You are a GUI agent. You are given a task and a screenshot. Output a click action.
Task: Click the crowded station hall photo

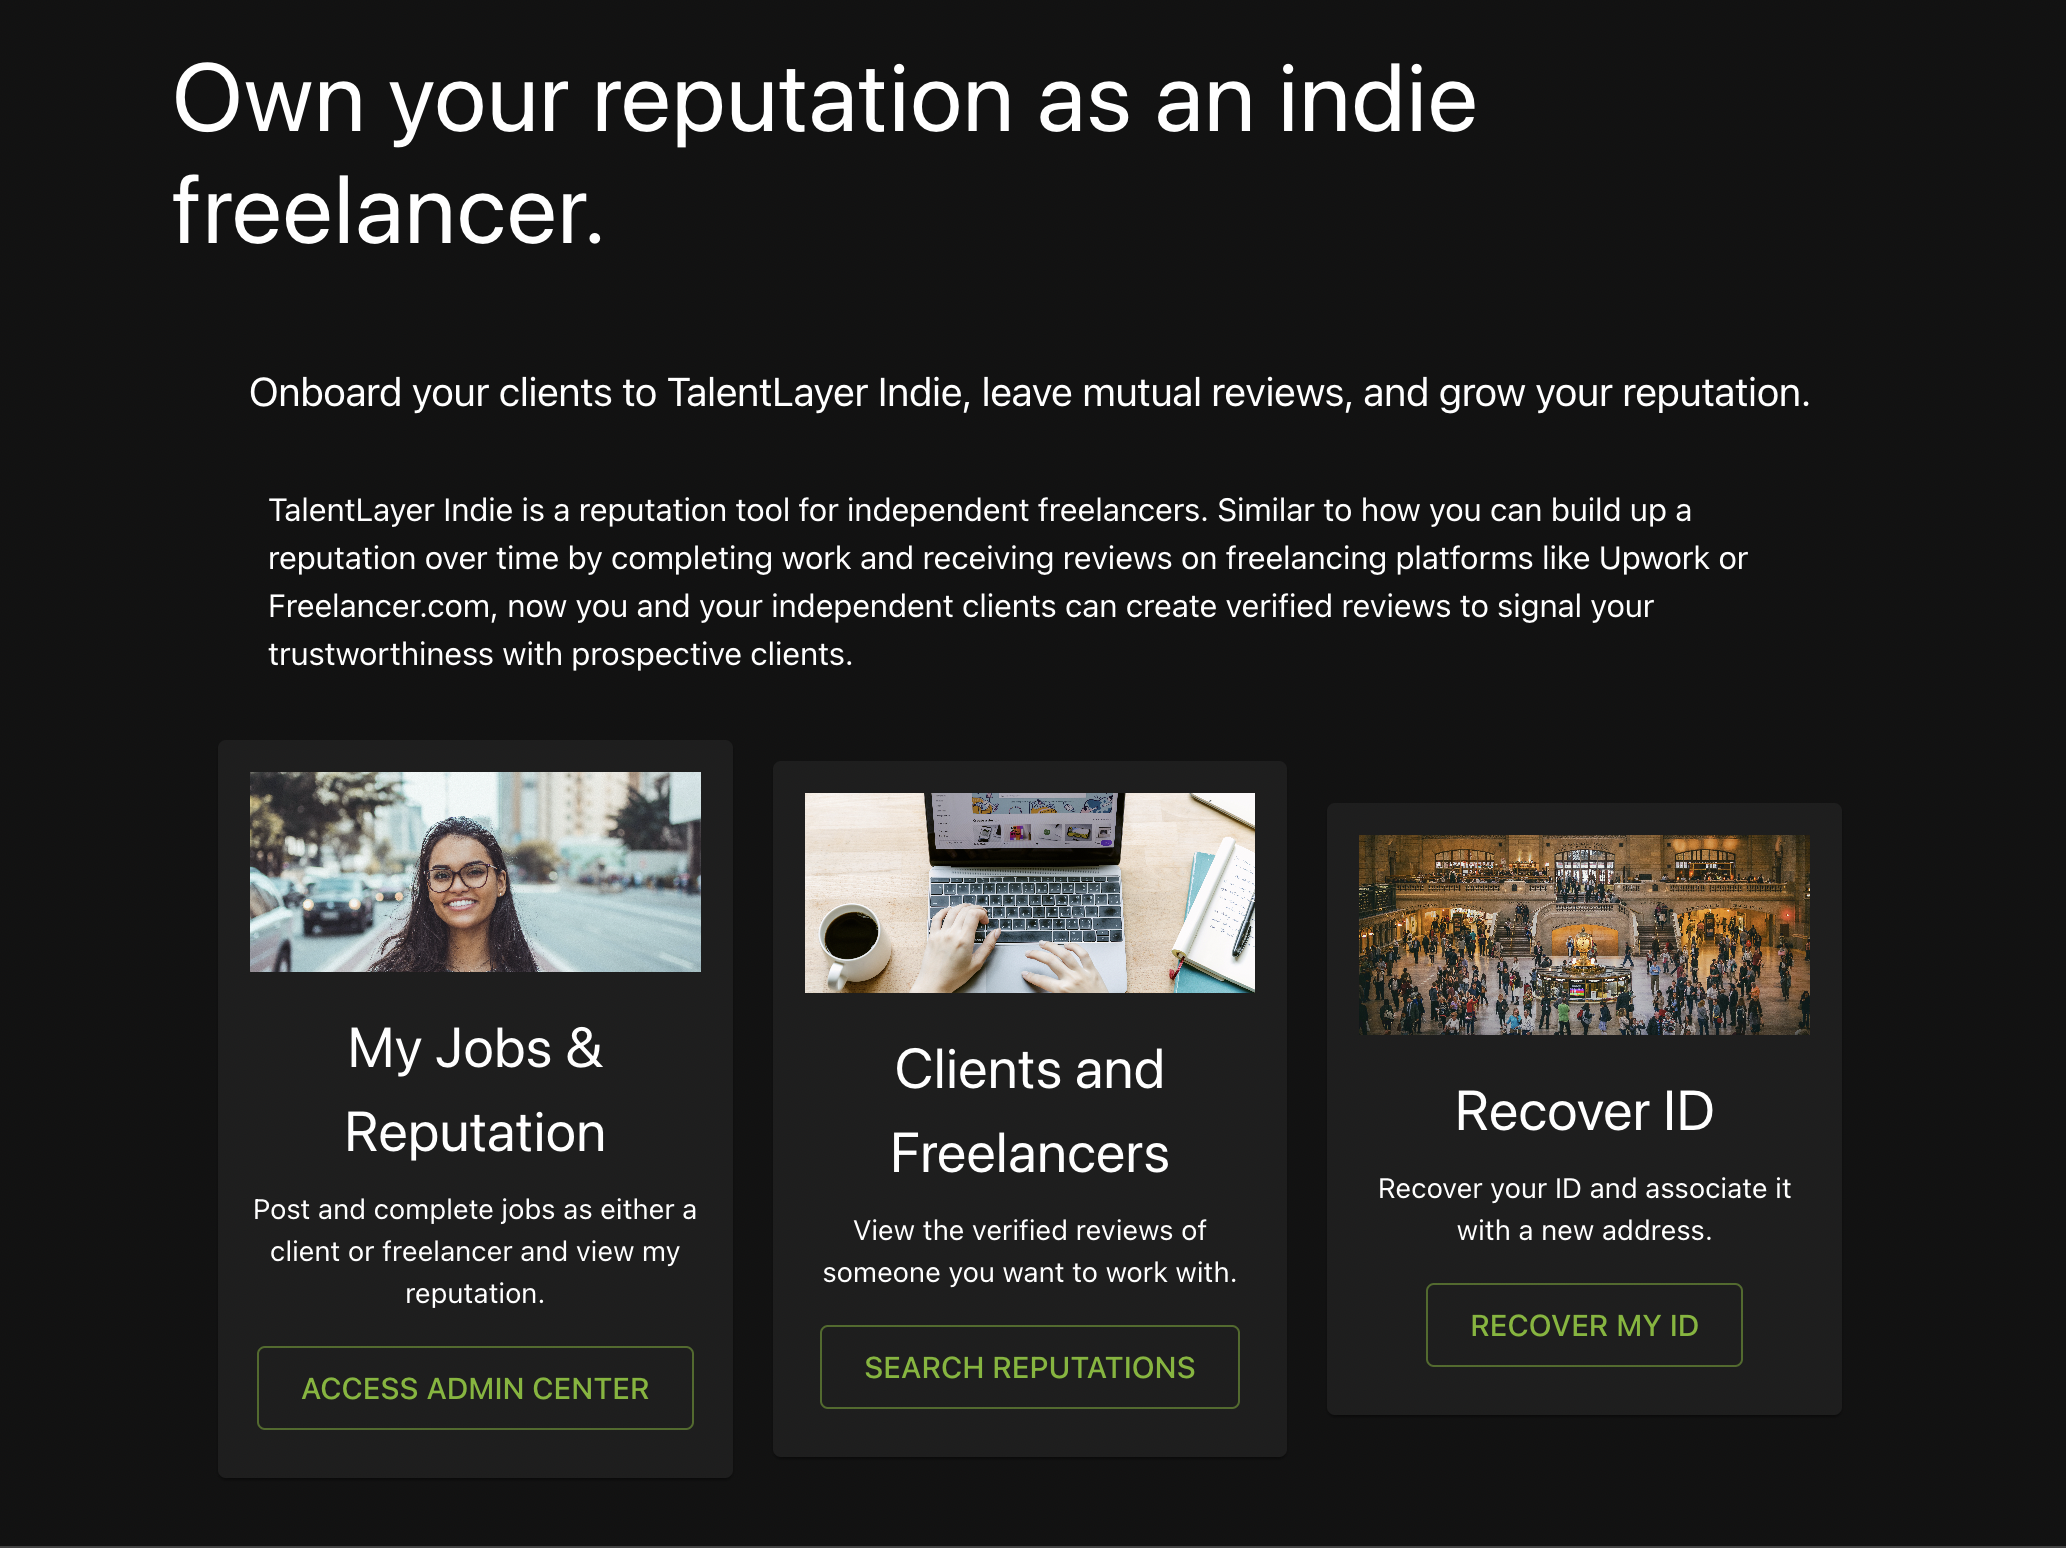click(1584, 934)
